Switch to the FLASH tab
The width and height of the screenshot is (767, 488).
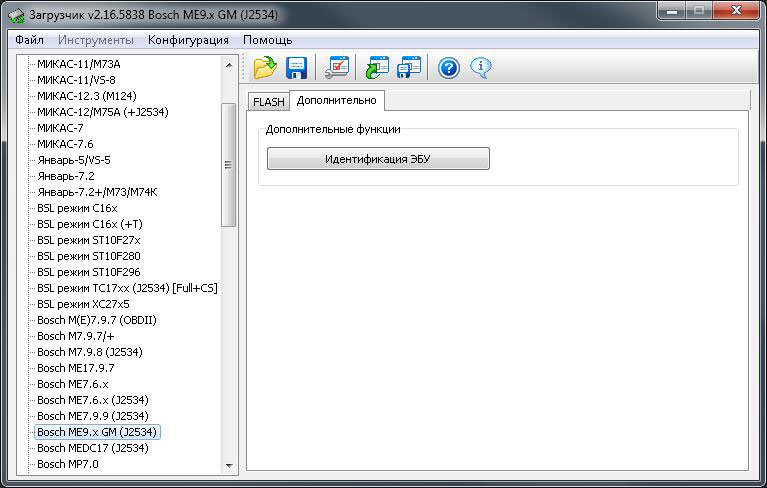268,102
